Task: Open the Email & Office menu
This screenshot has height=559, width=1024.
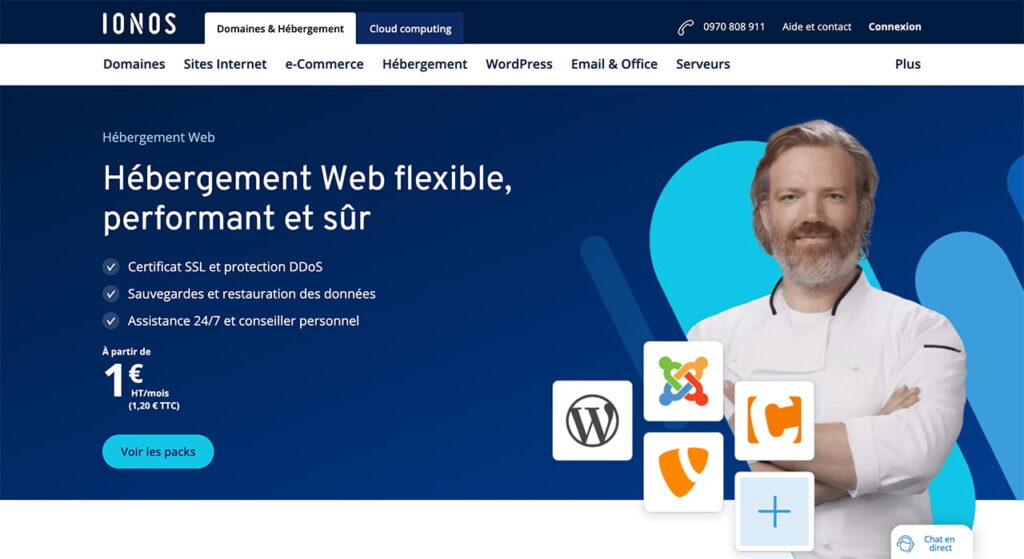Action: pos(614,64)
